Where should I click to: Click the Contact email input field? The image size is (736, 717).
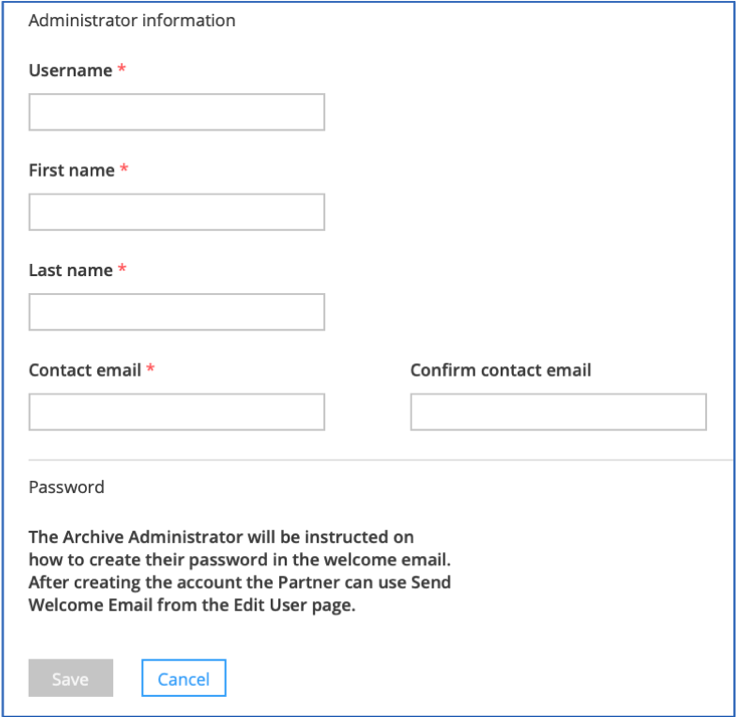point(176,412)
